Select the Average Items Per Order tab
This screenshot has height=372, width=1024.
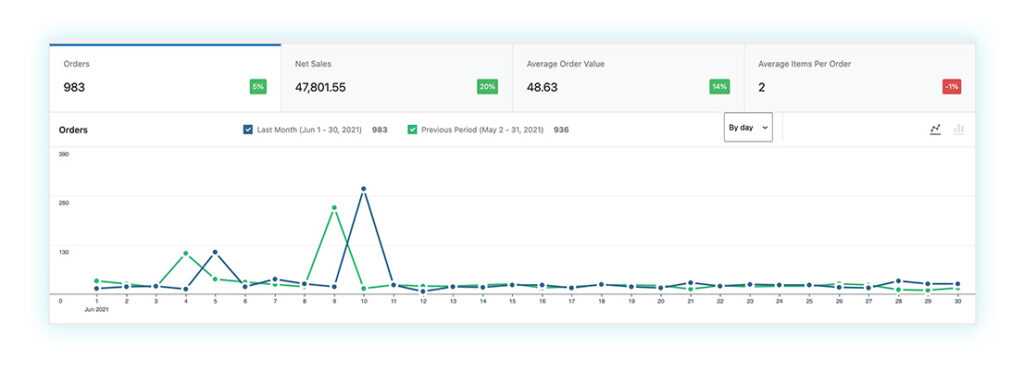[x=860, y=78]
